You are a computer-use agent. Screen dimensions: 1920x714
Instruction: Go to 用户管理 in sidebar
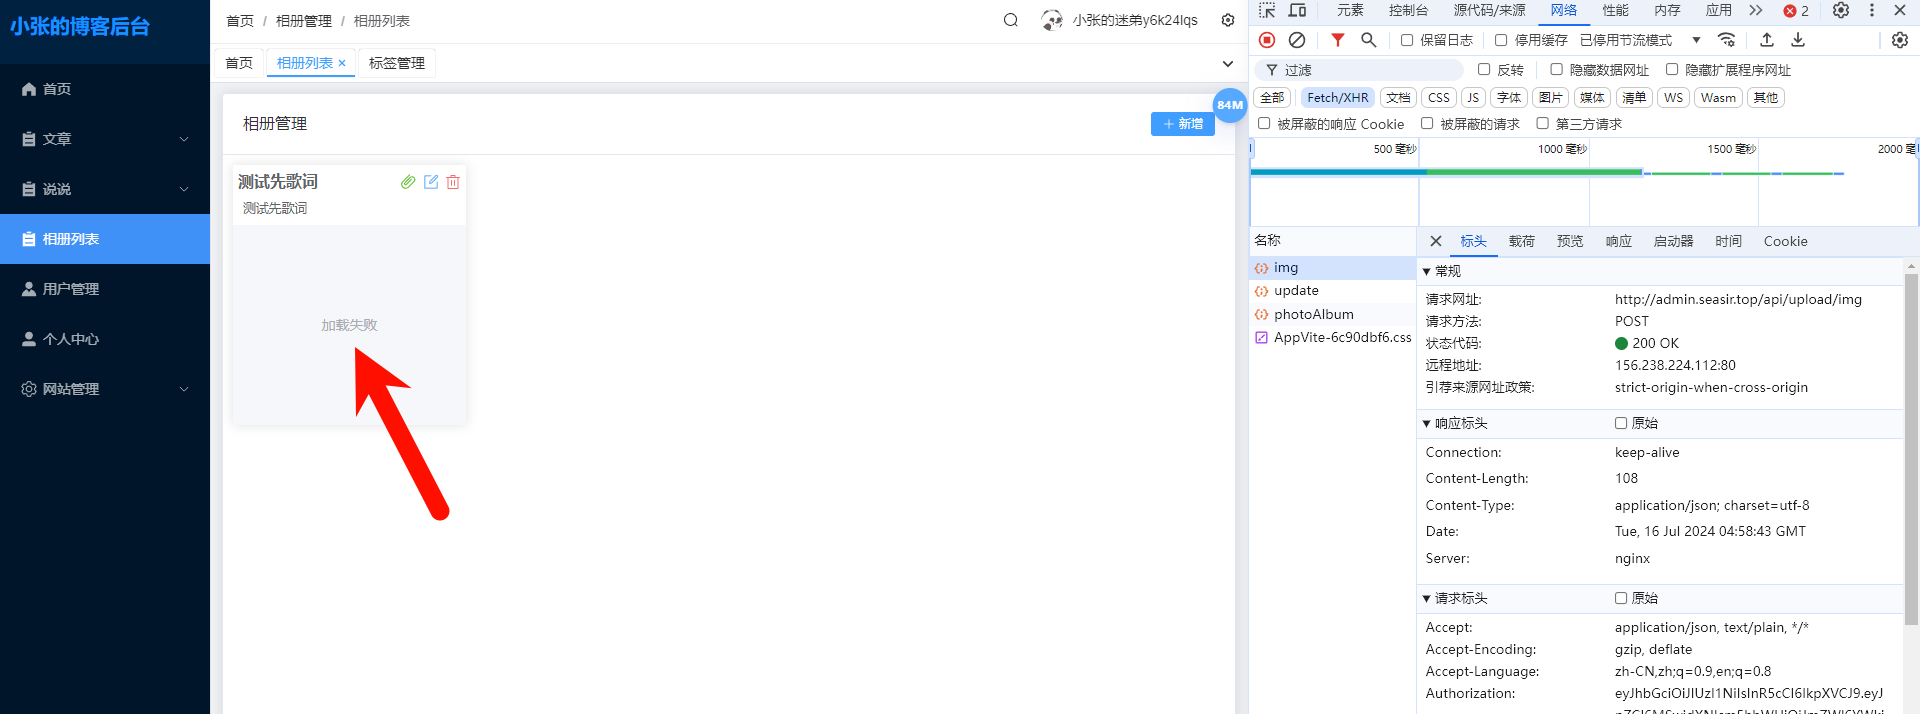pos(105,289)
